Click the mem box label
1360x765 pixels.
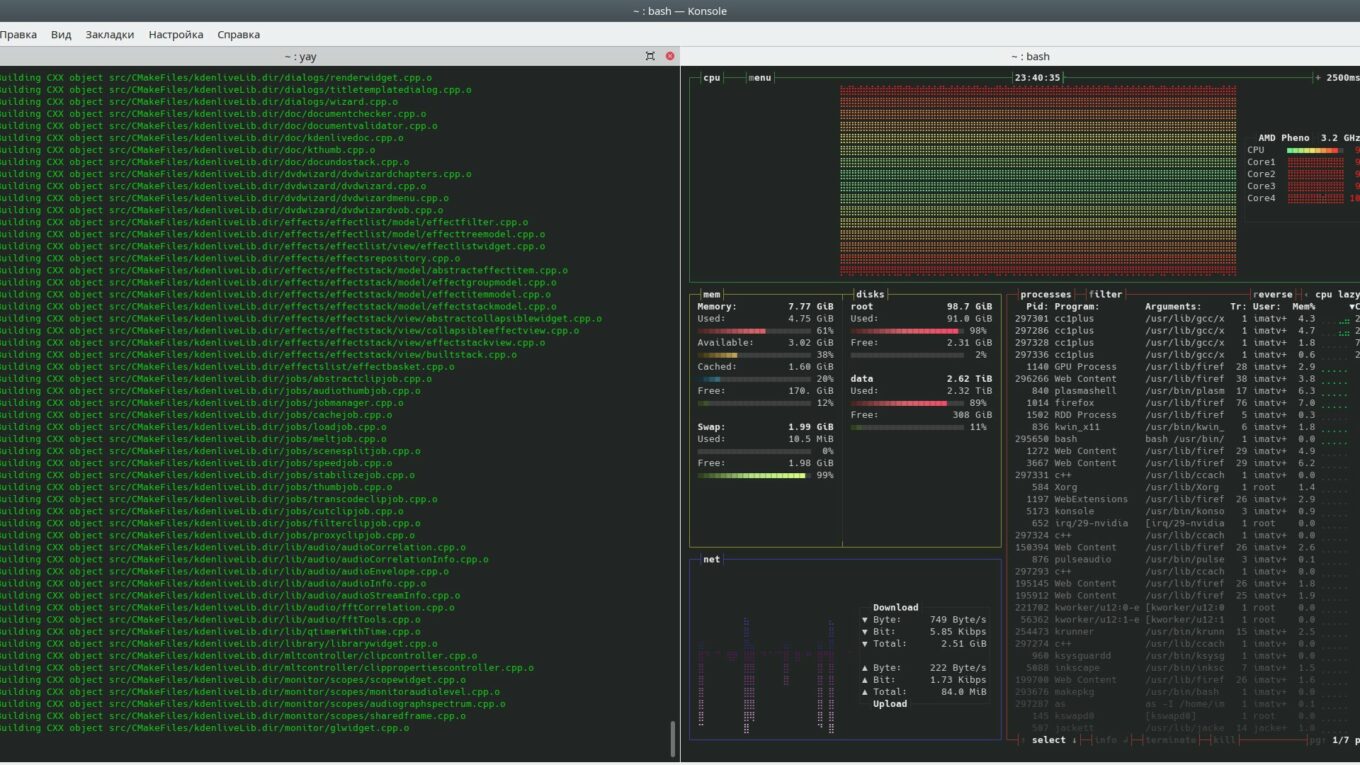tap(712, 295)
